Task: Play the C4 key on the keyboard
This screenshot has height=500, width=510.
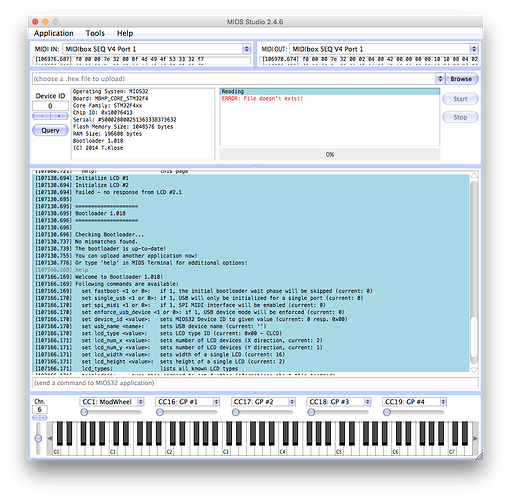Action: (x=283, y=451)
